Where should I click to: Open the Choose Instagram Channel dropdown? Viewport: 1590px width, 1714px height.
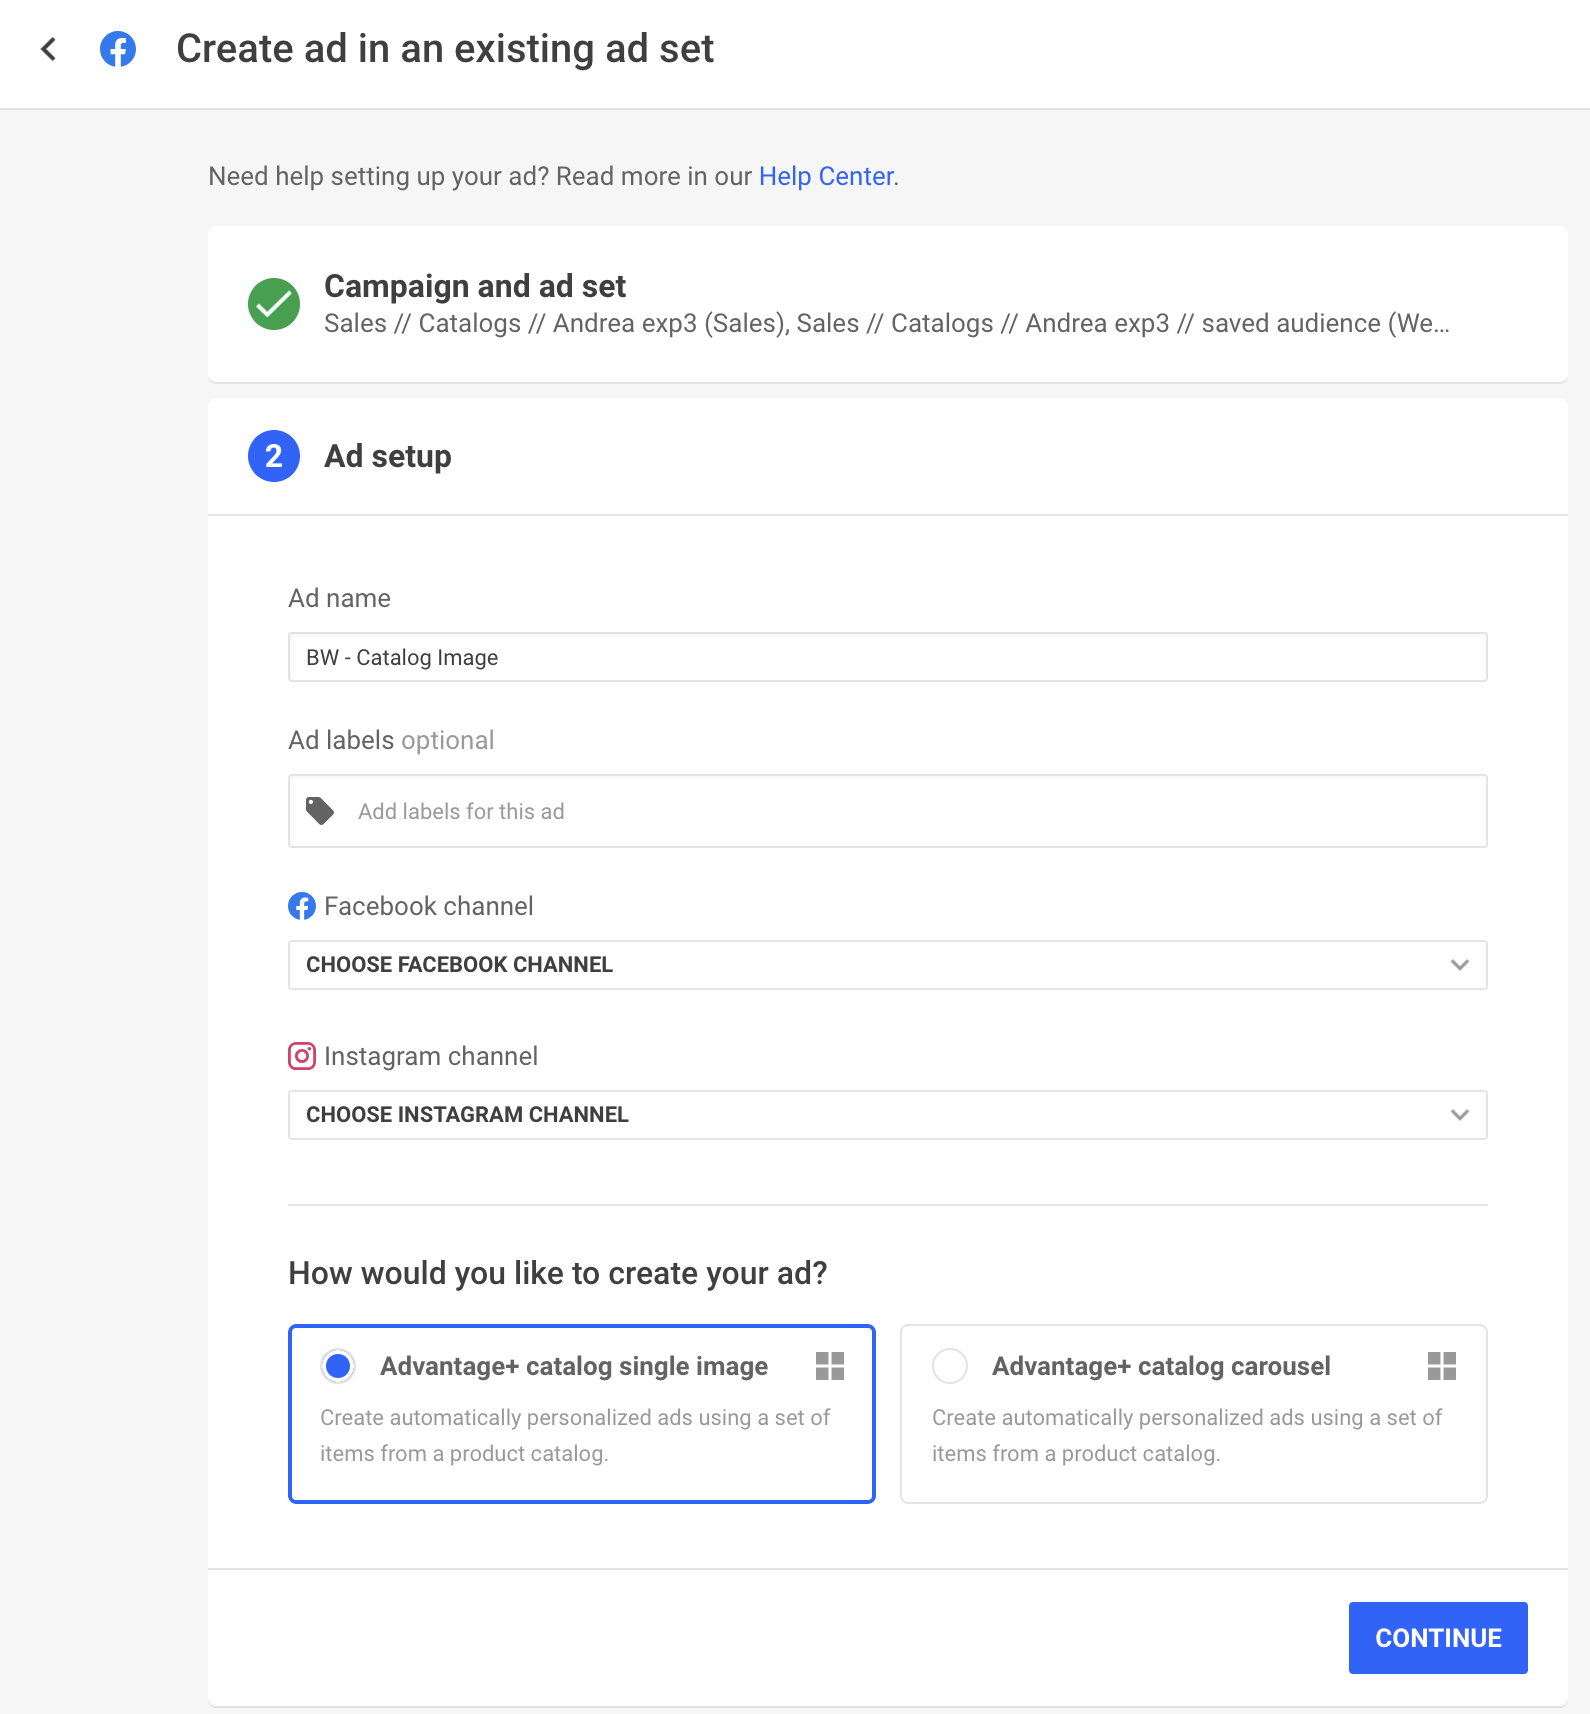click(887, 1115)
